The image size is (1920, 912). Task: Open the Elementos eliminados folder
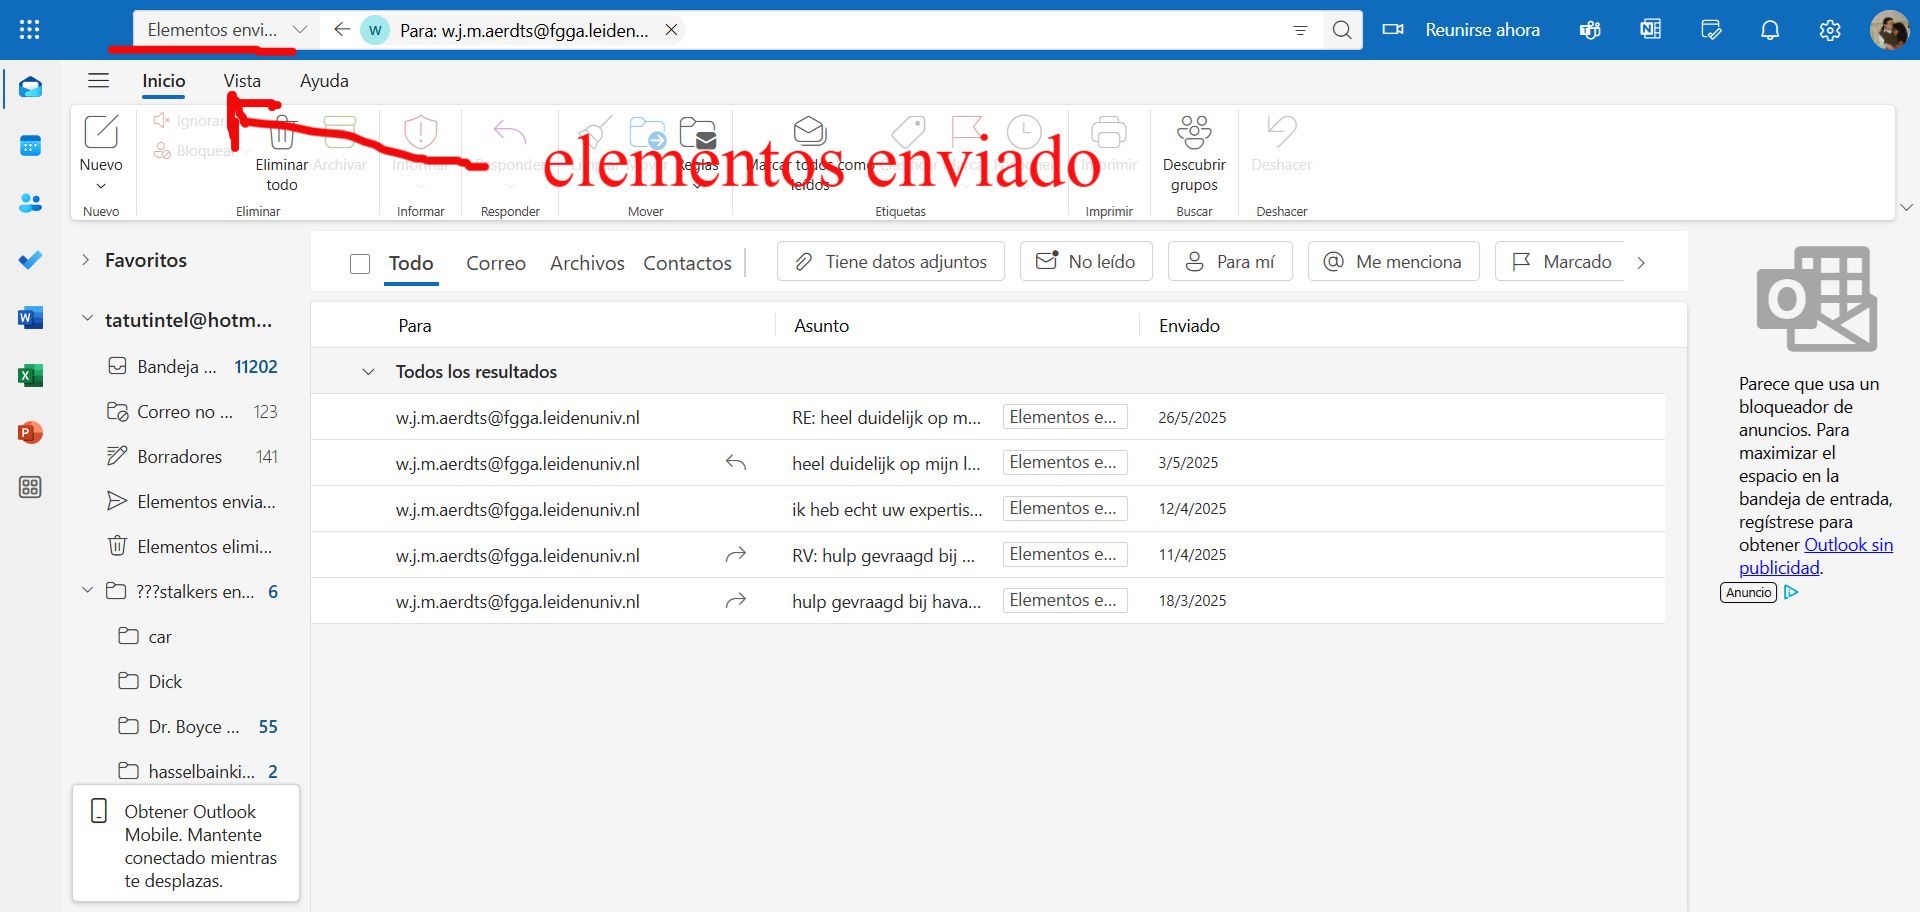(192, 547)
